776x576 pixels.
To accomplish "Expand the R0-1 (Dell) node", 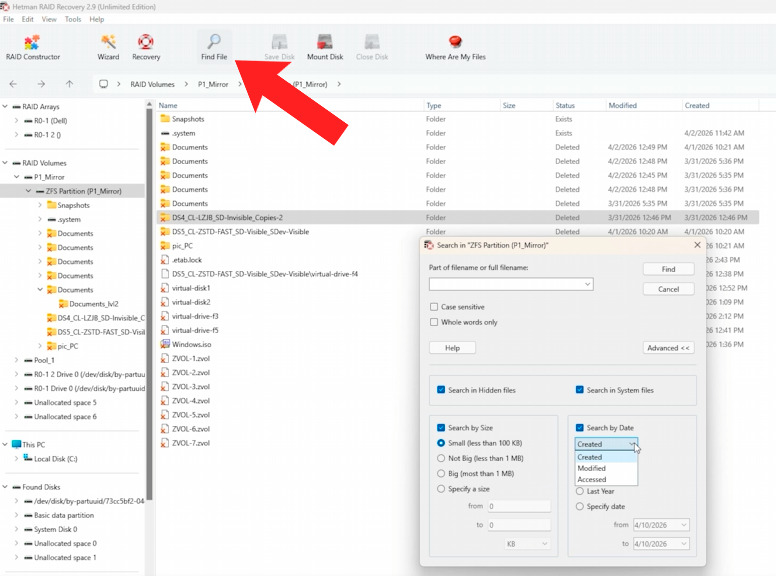I will [x=16, y=120].
